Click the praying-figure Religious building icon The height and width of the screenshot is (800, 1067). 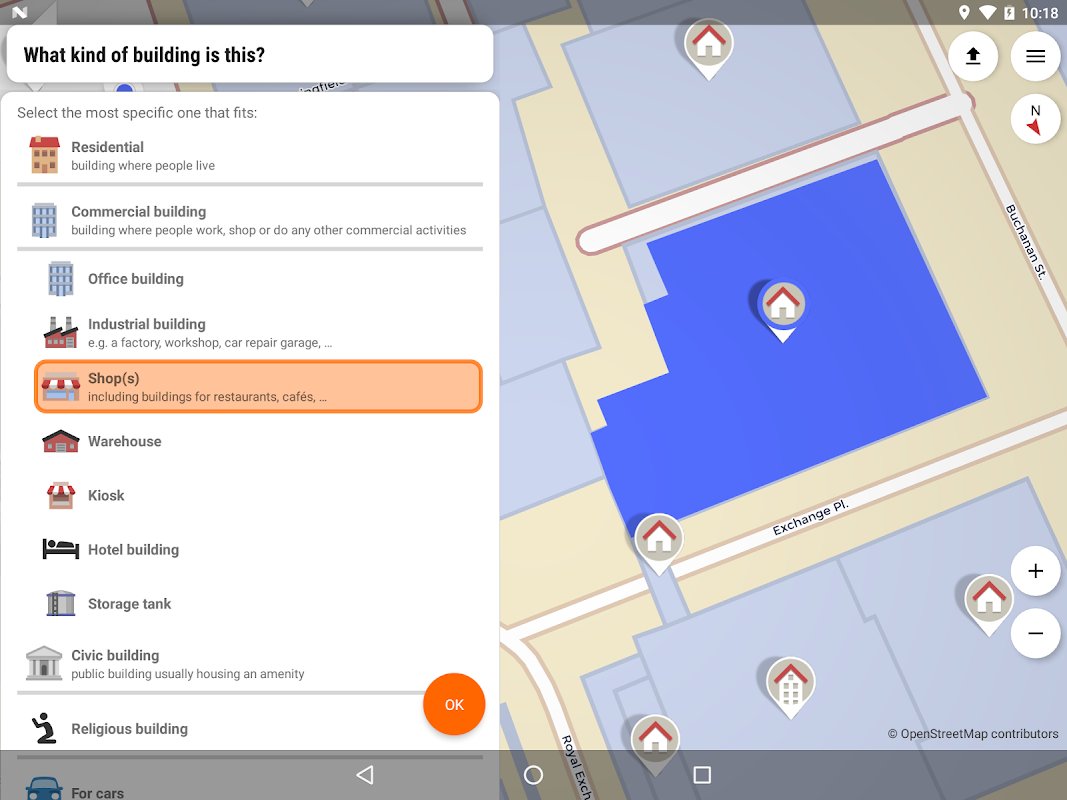[x=44, y=728]
